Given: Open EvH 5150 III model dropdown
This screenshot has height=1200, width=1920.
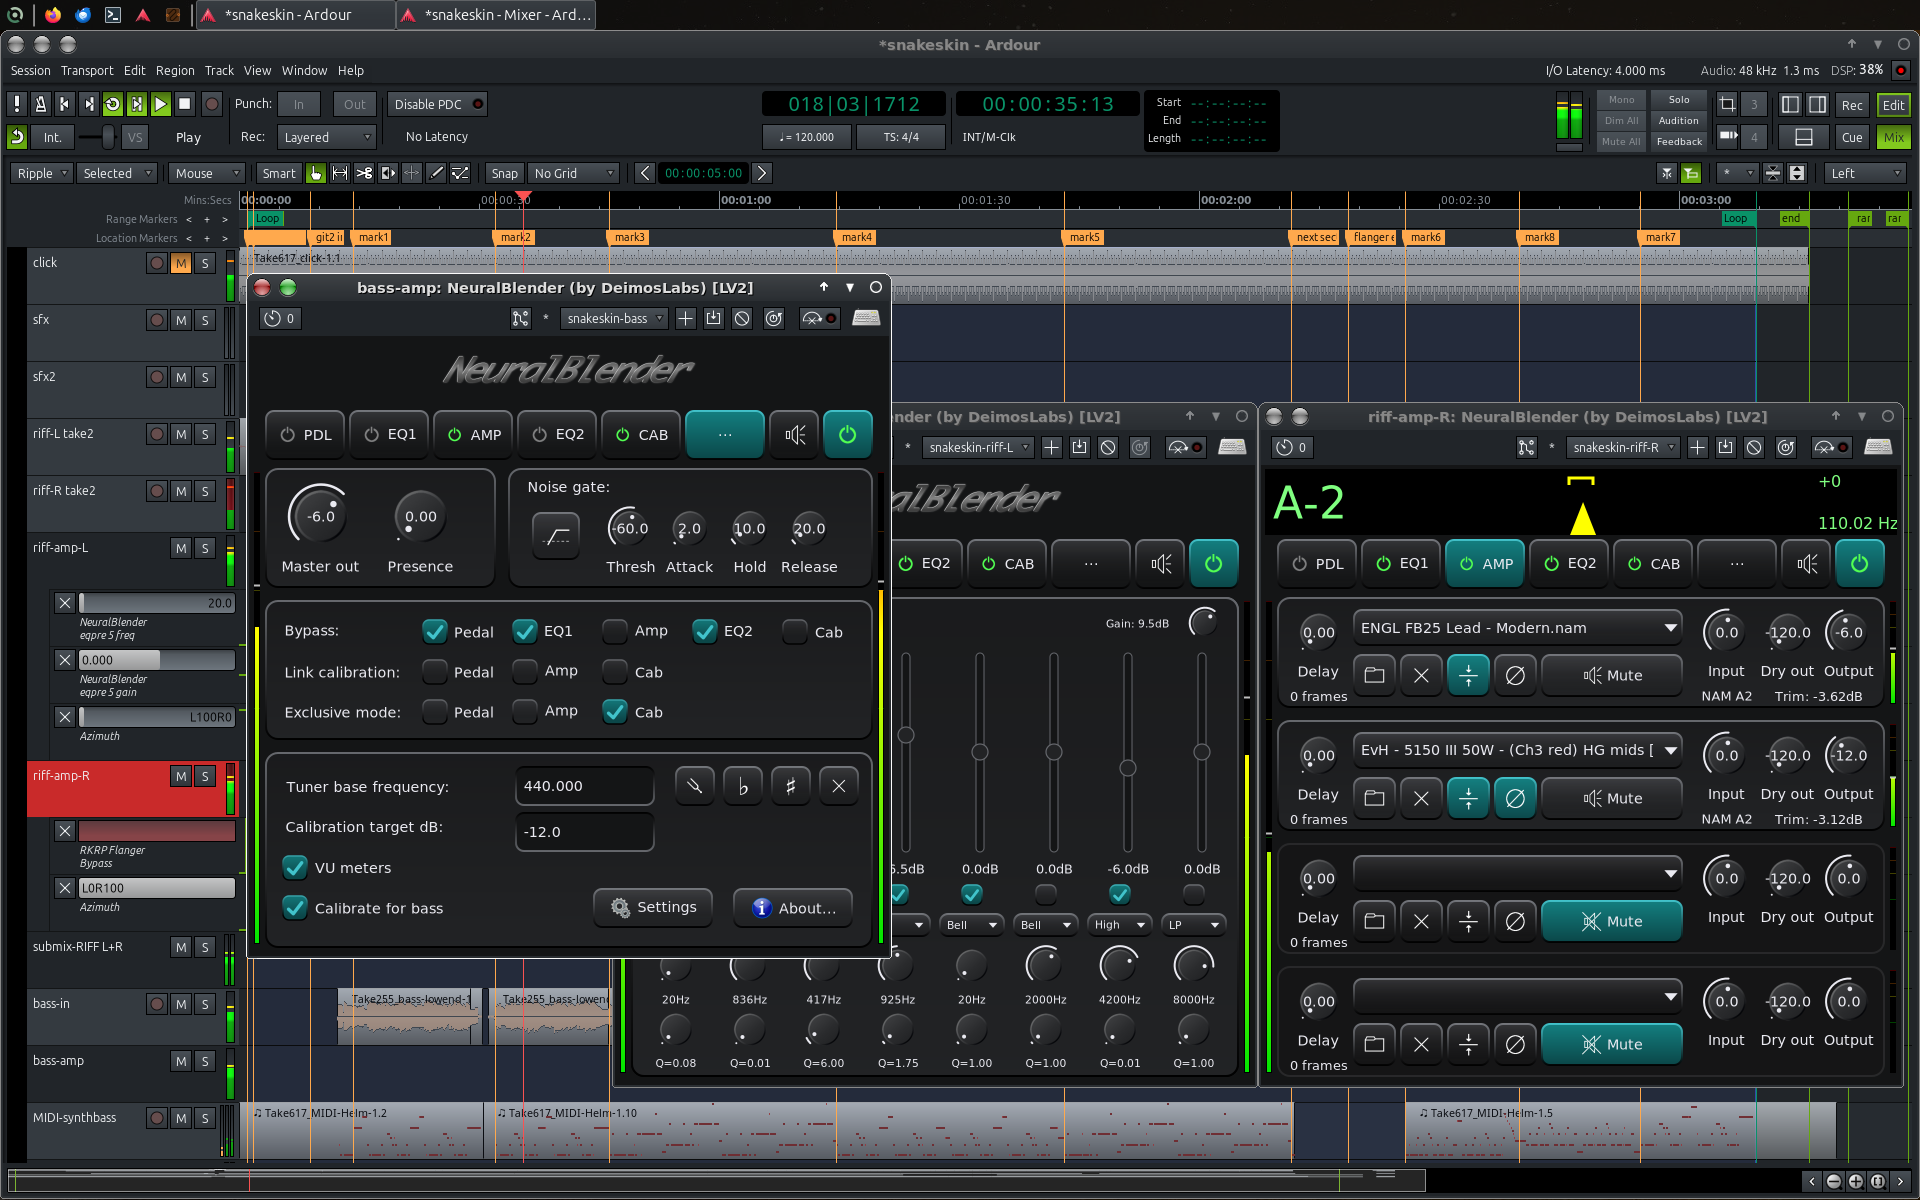Looking at the screenshot, I should click(1517, 750).
